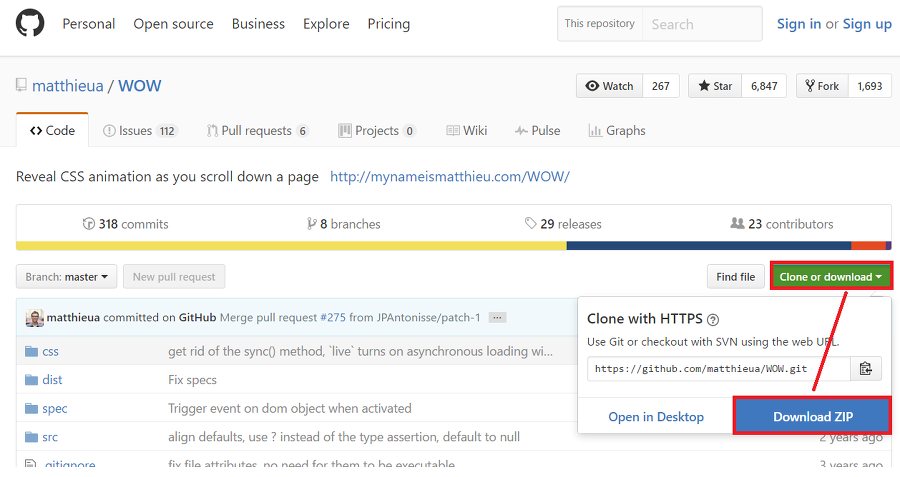
Task: Open Explore in the top navigation
Action: point(326,24)
